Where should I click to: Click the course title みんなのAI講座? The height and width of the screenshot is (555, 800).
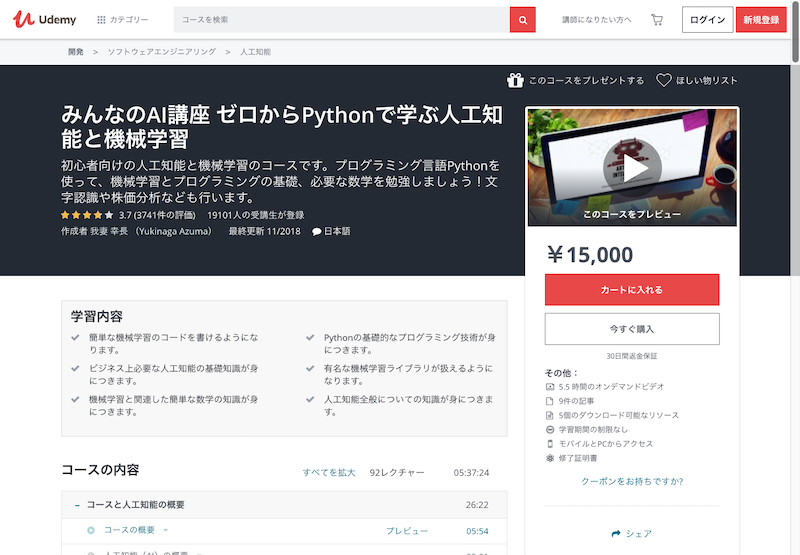click(x=282, y=127)
